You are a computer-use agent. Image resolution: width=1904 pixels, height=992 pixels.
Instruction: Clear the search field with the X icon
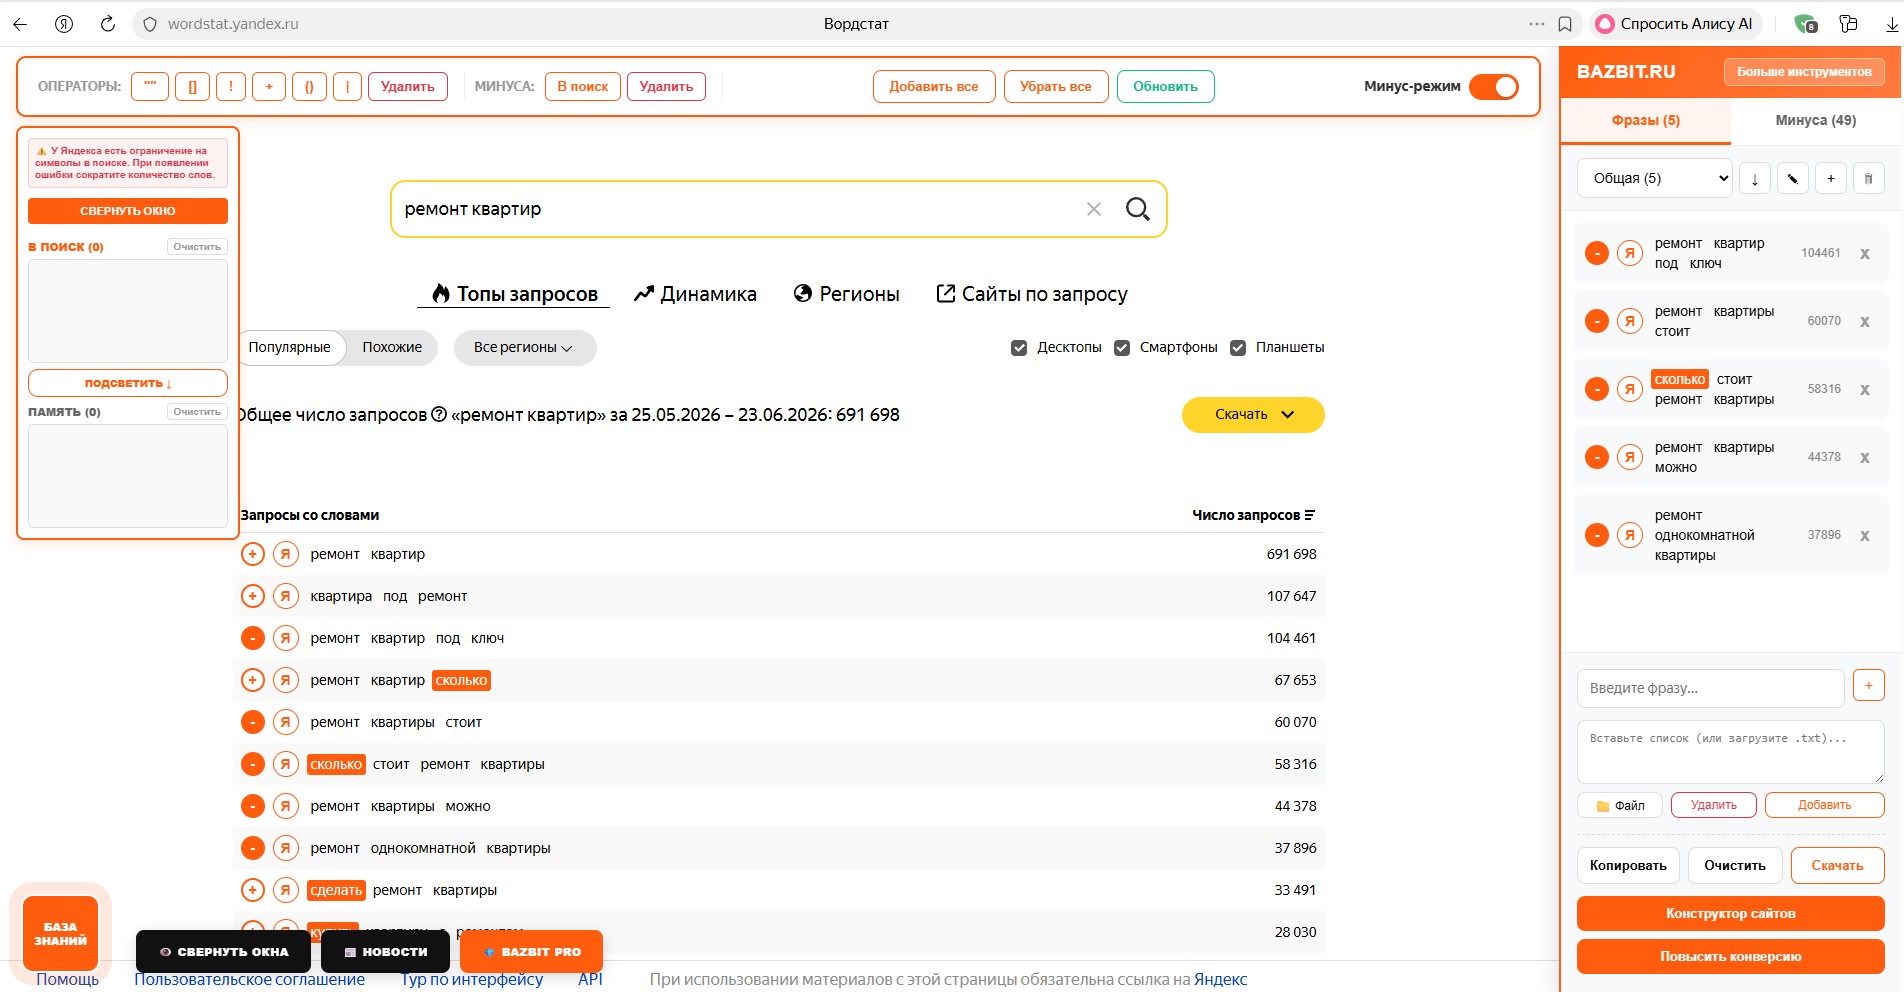pyautogui.click(x=1094, y=209)
